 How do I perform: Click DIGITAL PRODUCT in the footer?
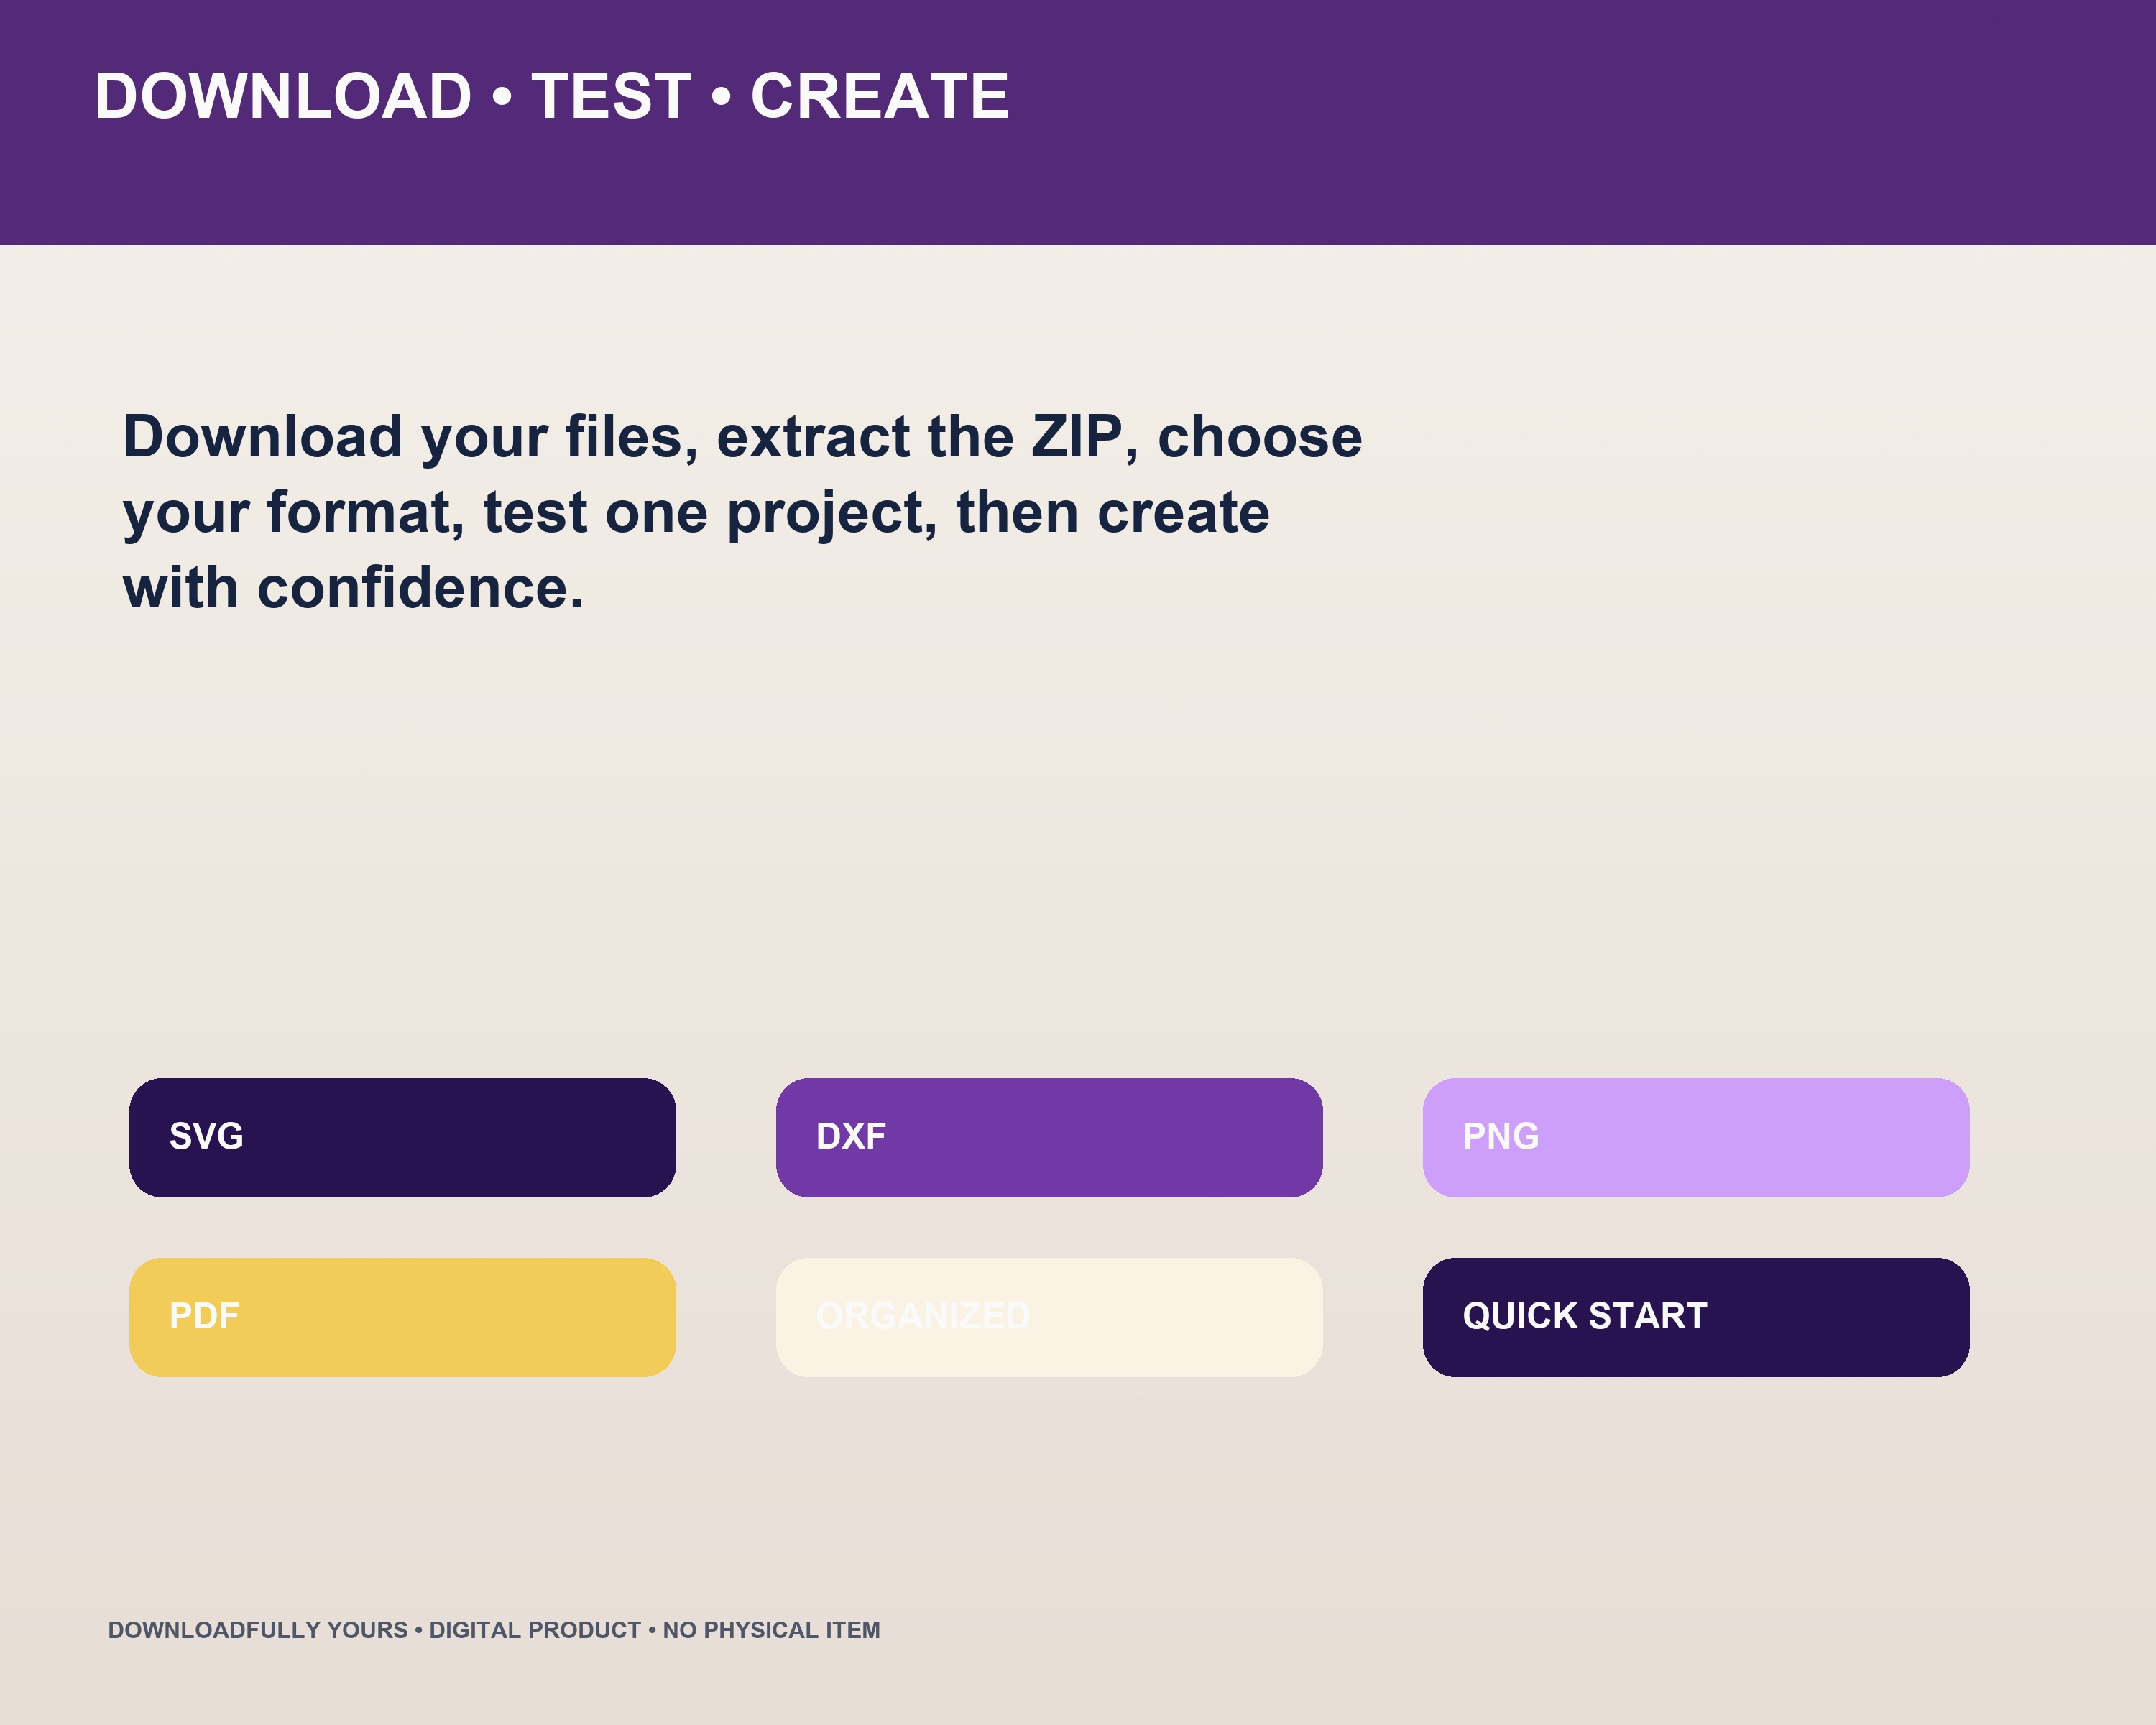point(535,1630)
